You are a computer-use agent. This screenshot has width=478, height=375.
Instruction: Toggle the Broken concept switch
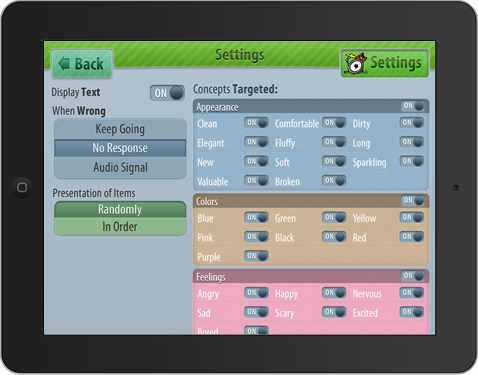click(334, 181)
